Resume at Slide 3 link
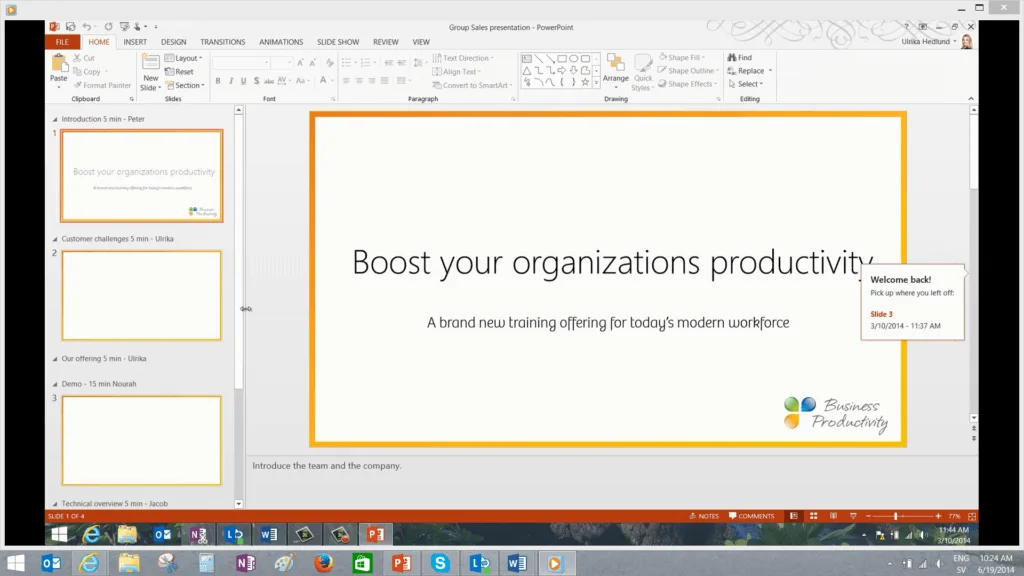1024x576 pixels. [881, 314]
